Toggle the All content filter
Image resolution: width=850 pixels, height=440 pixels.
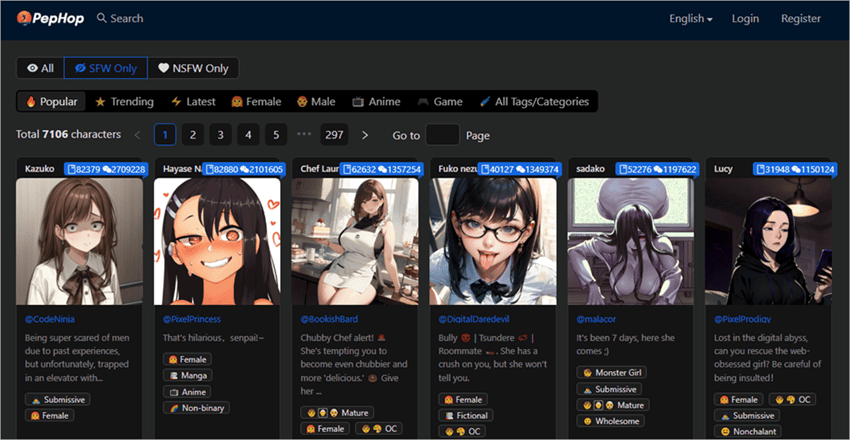click(40, 68)
